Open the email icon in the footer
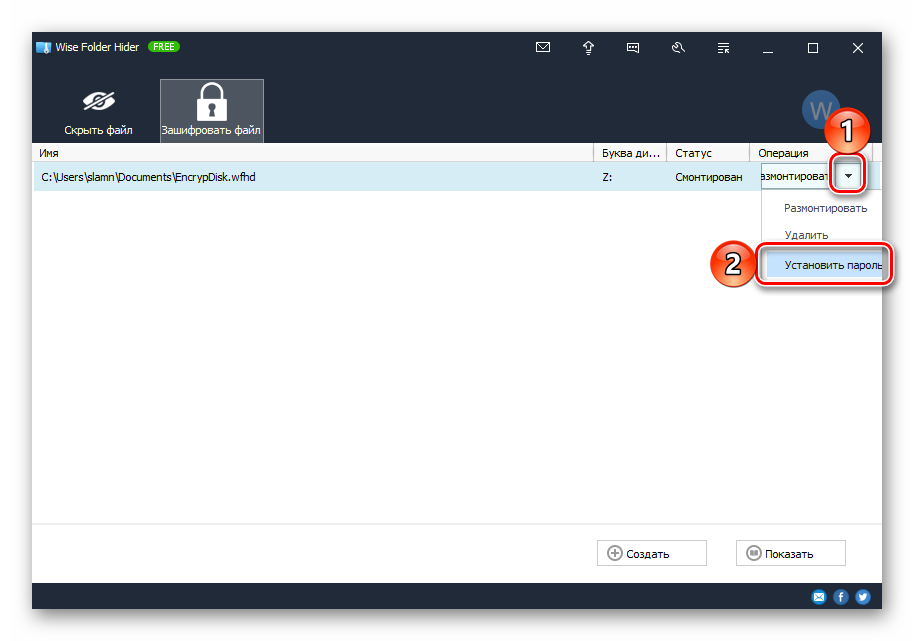The image size is (914, 641). pyautogui.click(x=819, y=597)
